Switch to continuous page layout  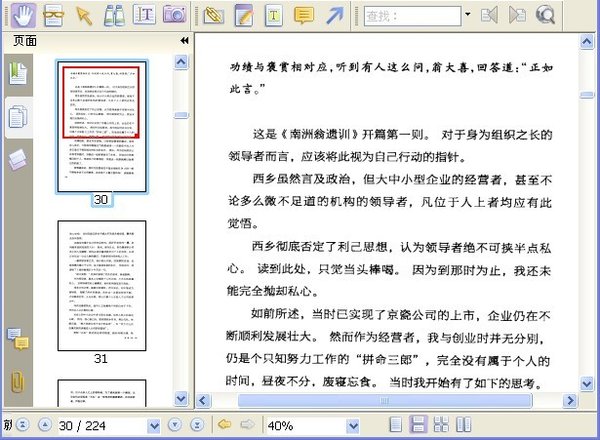[418, 425]
